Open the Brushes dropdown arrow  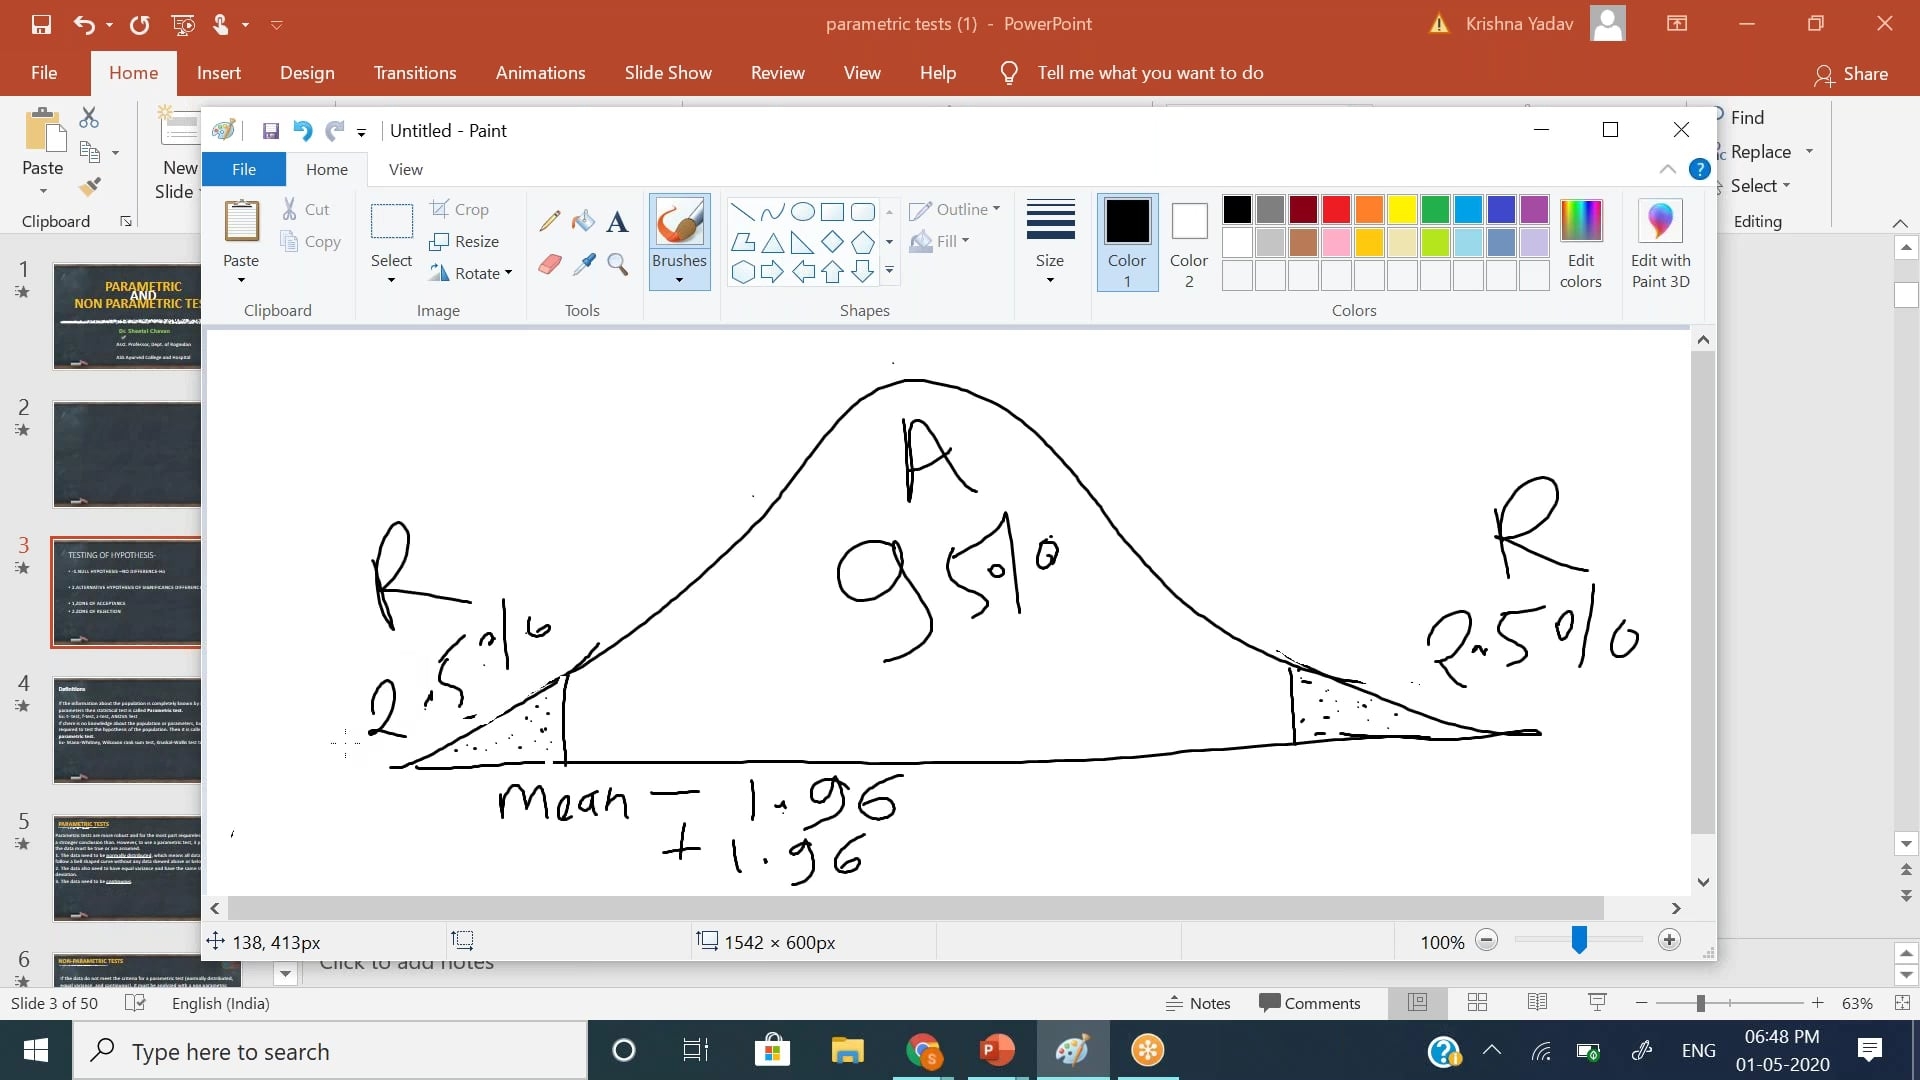coord(679,280)
